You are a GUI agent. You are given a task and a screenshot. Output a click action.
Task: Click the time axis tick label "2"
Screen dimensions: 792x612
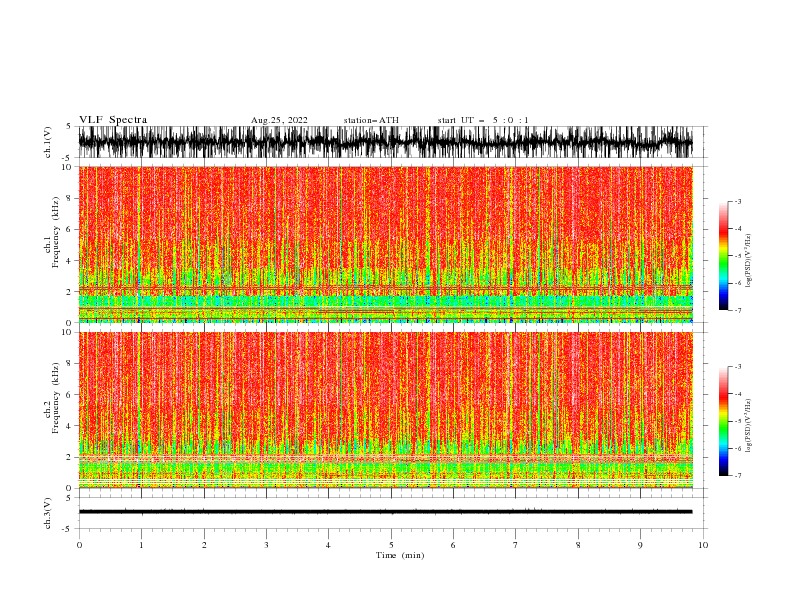[x=204, y=545]
